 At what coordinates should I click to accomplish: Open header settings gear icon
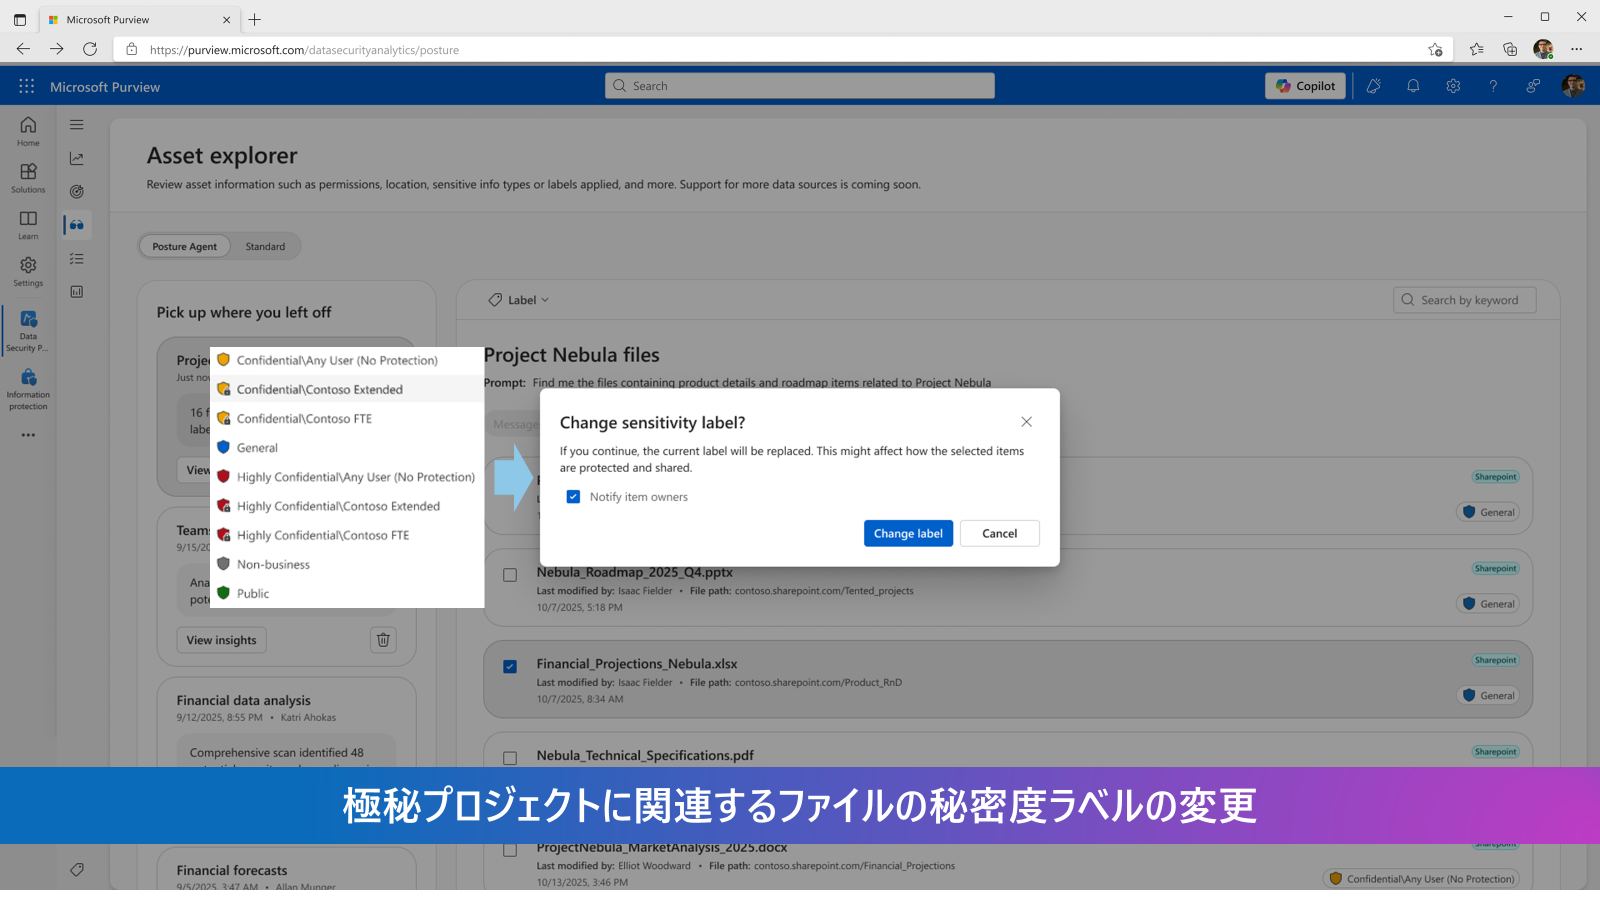pos(1453,86)
